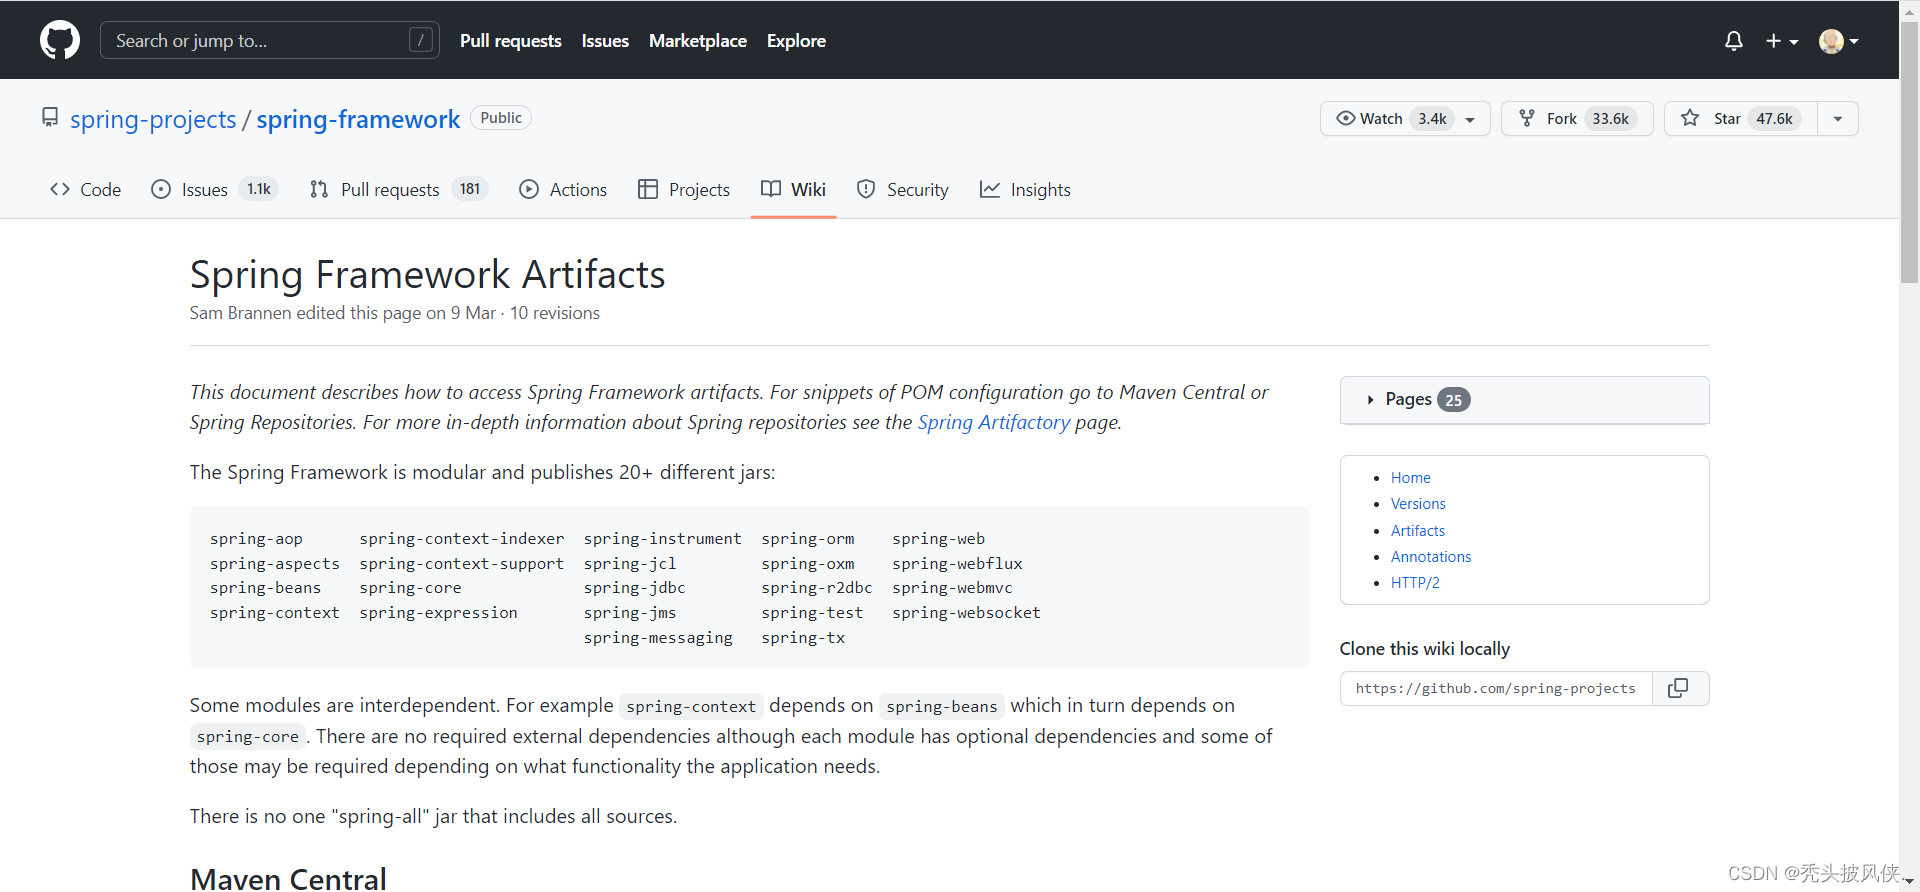1920x892 pixels.
Task: Open the user avatar menu
Action: click(1839, 41)
